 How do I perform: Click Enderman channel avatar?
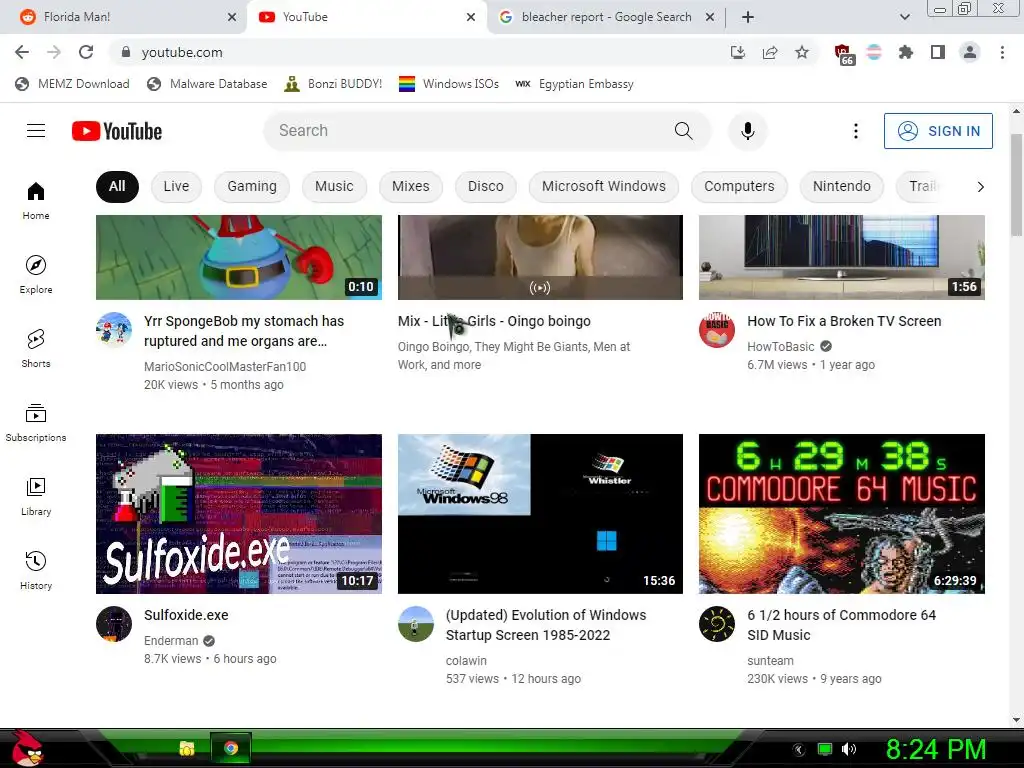pos(114,624)
